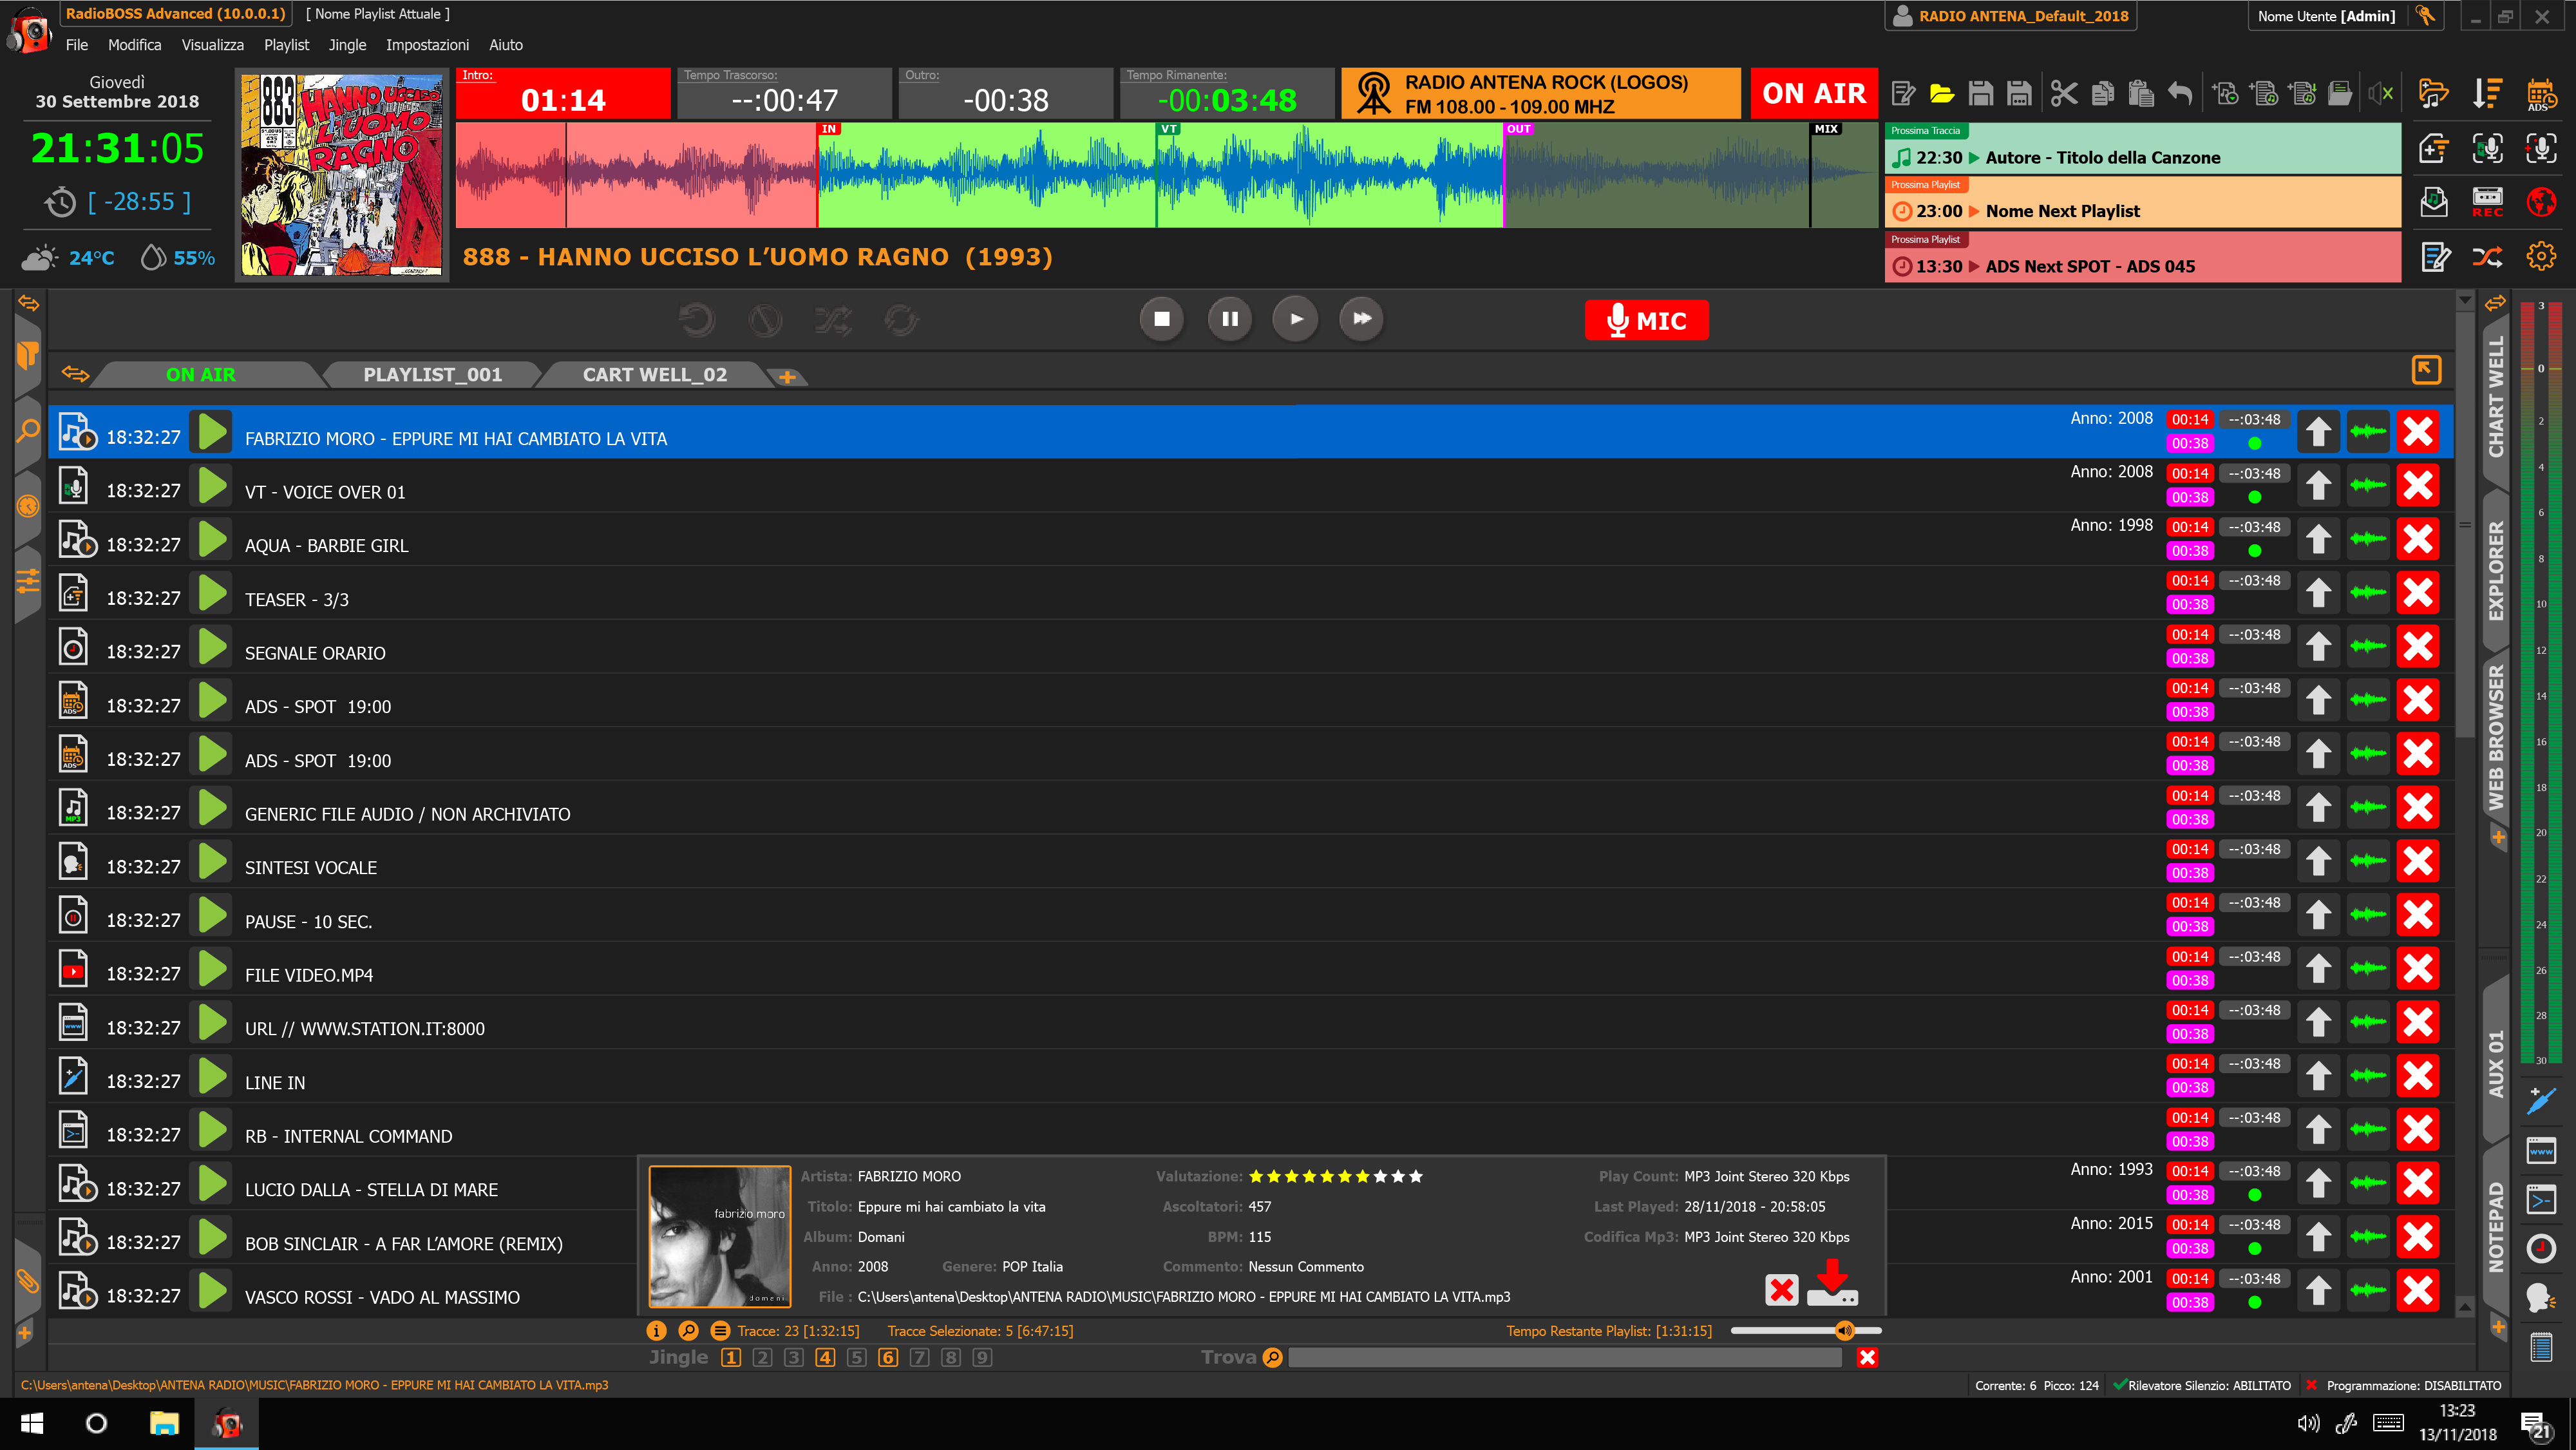
Task: Open the yellow folder icon to load playlist
Action: (x=1941, y=94)
